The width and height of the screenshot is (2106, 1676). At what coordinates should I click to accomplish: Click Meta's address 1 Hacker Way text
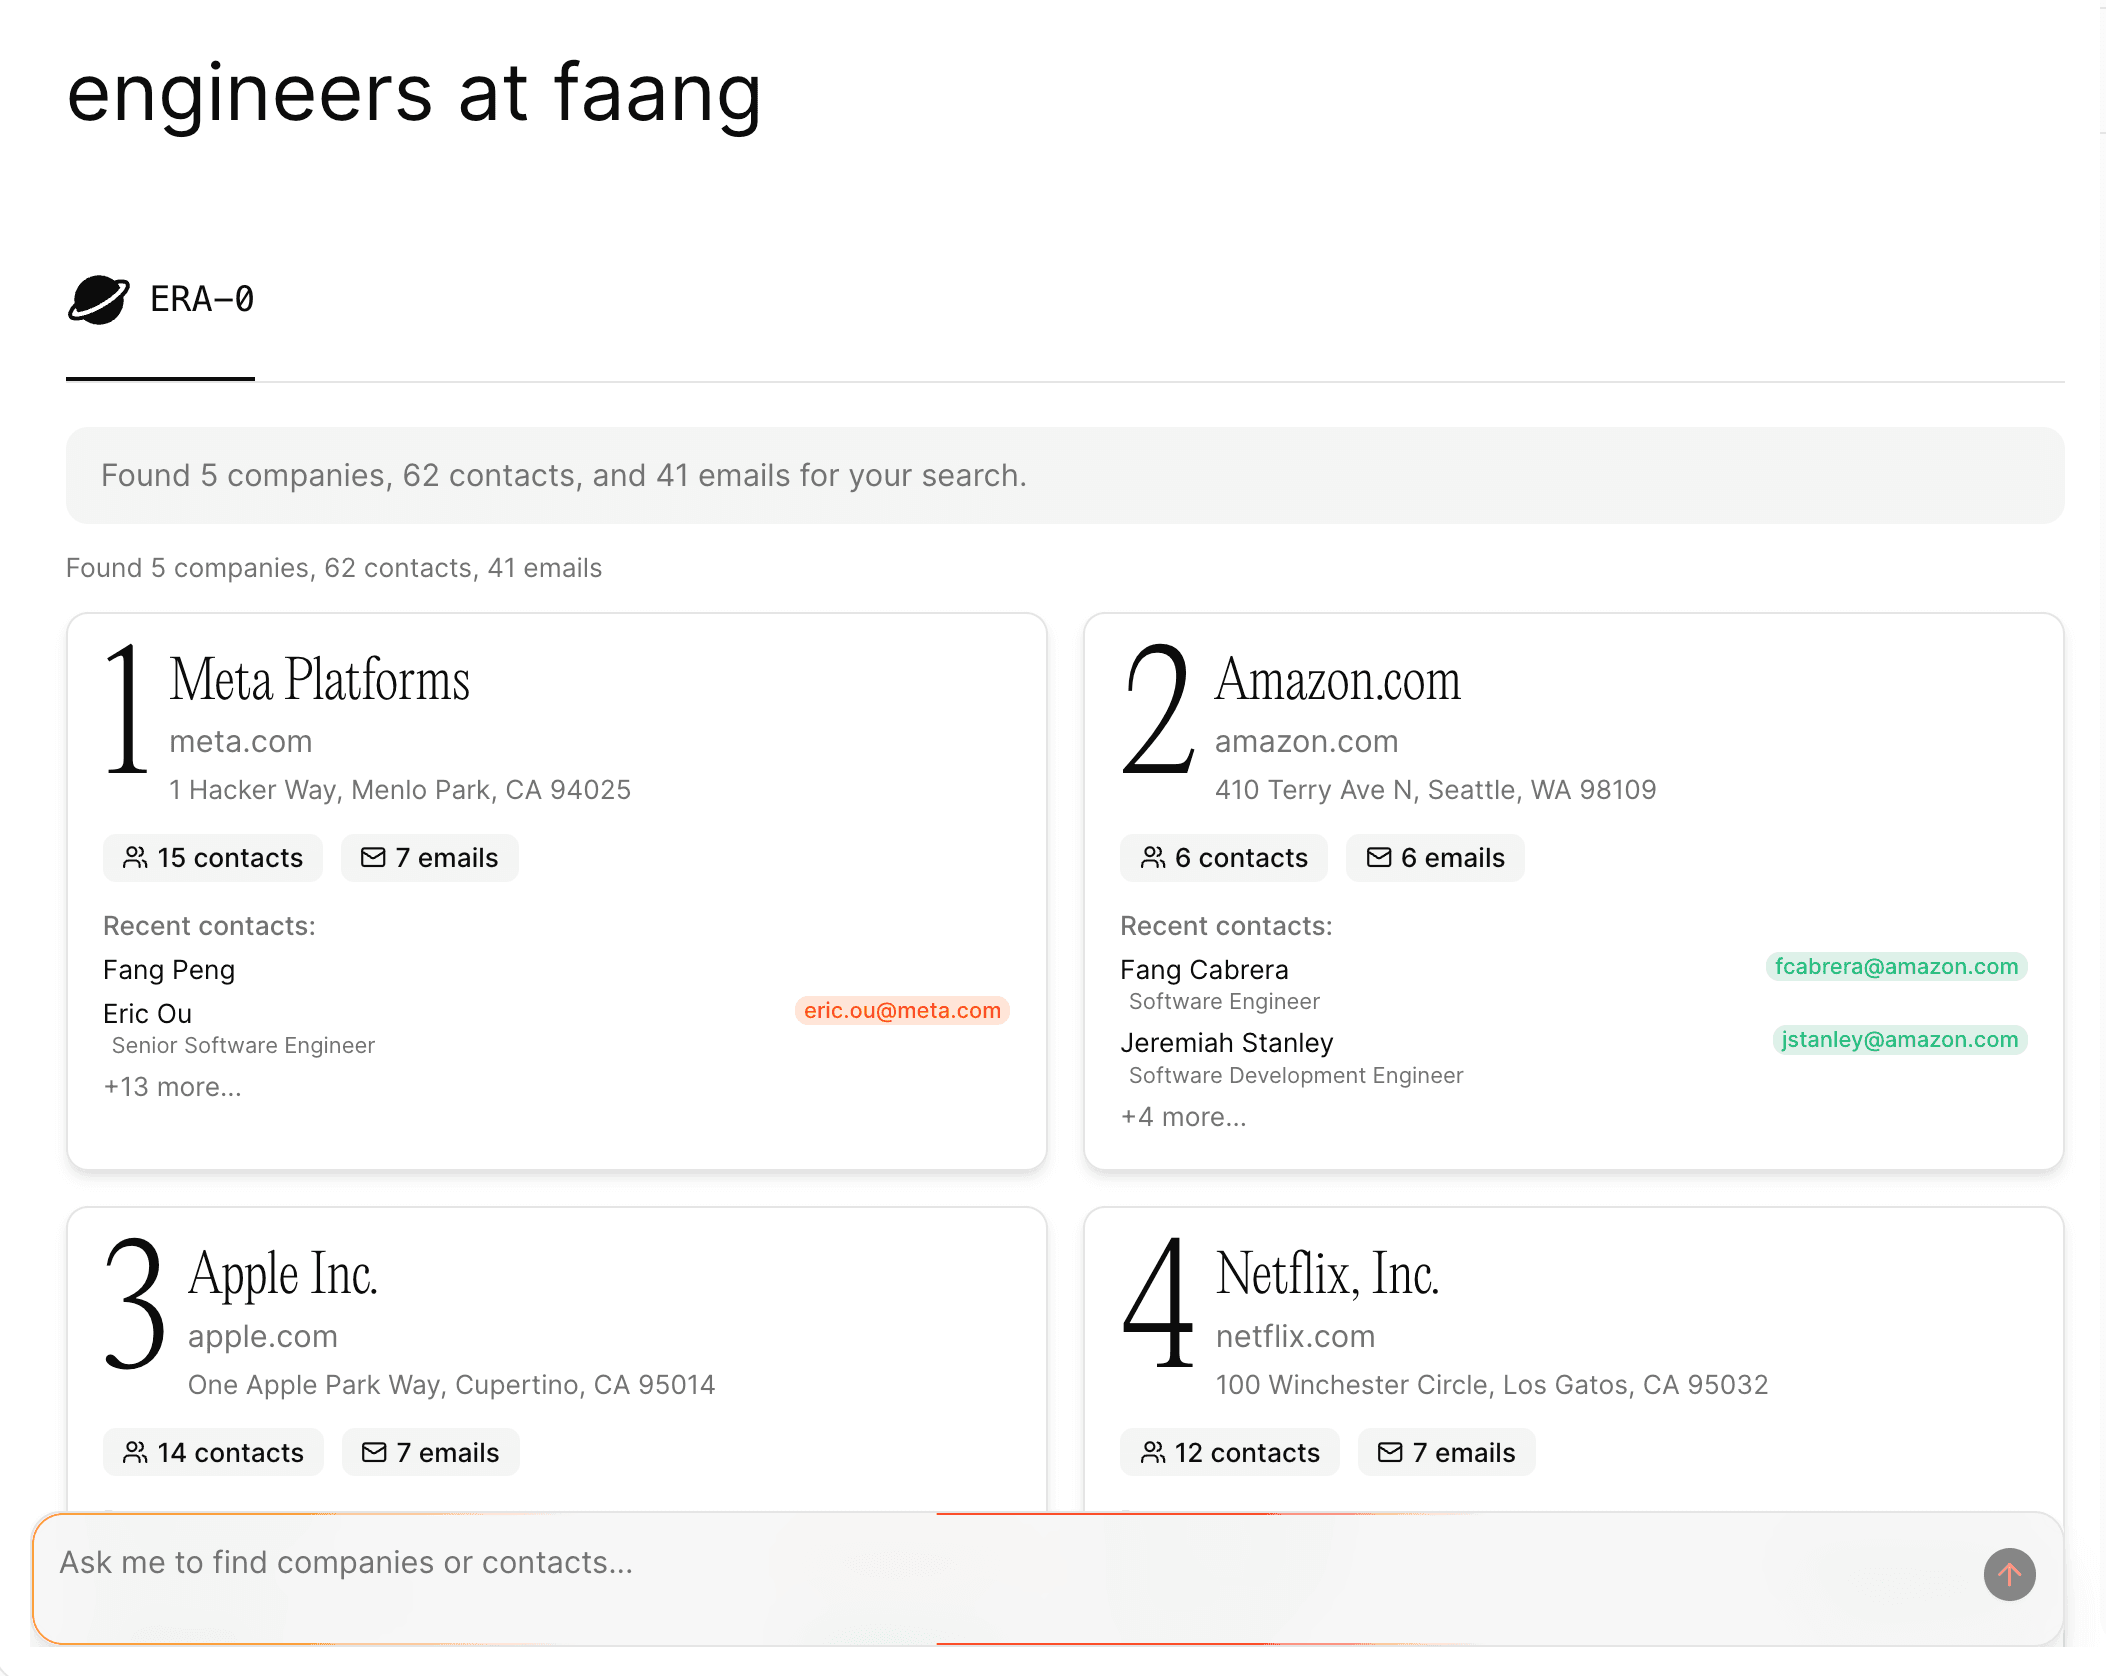click(x=400, y=790)
